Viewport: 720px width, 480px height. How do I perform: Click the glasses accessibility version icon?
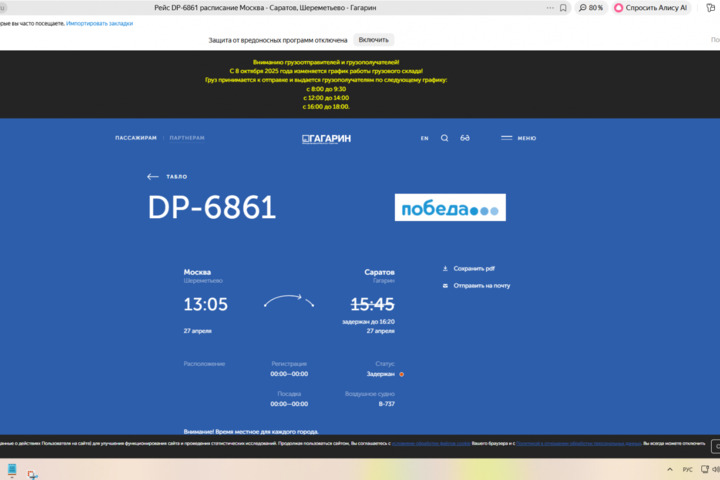(465, 138)
